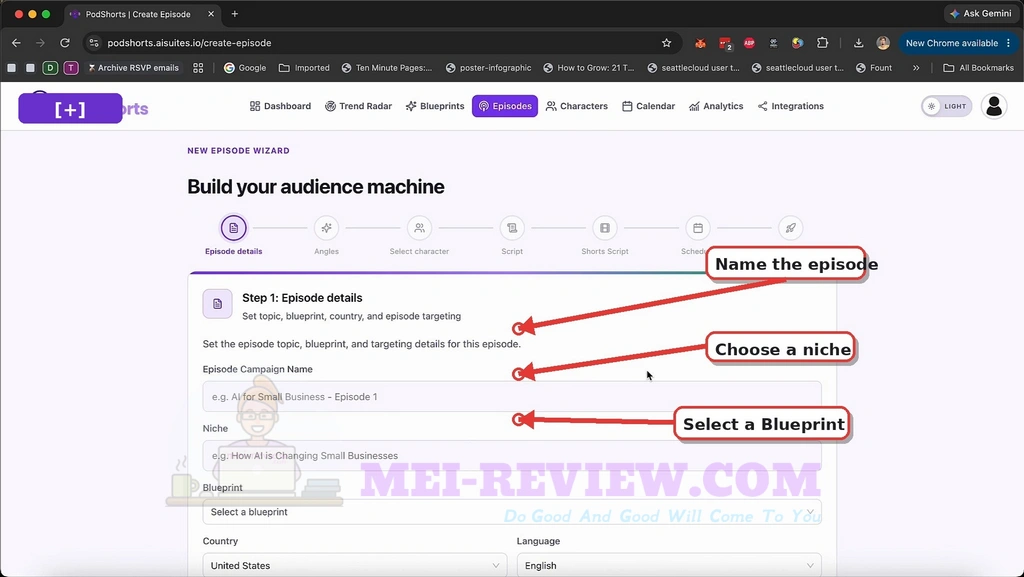Open poster-infographic bookmark

(488, 68)
